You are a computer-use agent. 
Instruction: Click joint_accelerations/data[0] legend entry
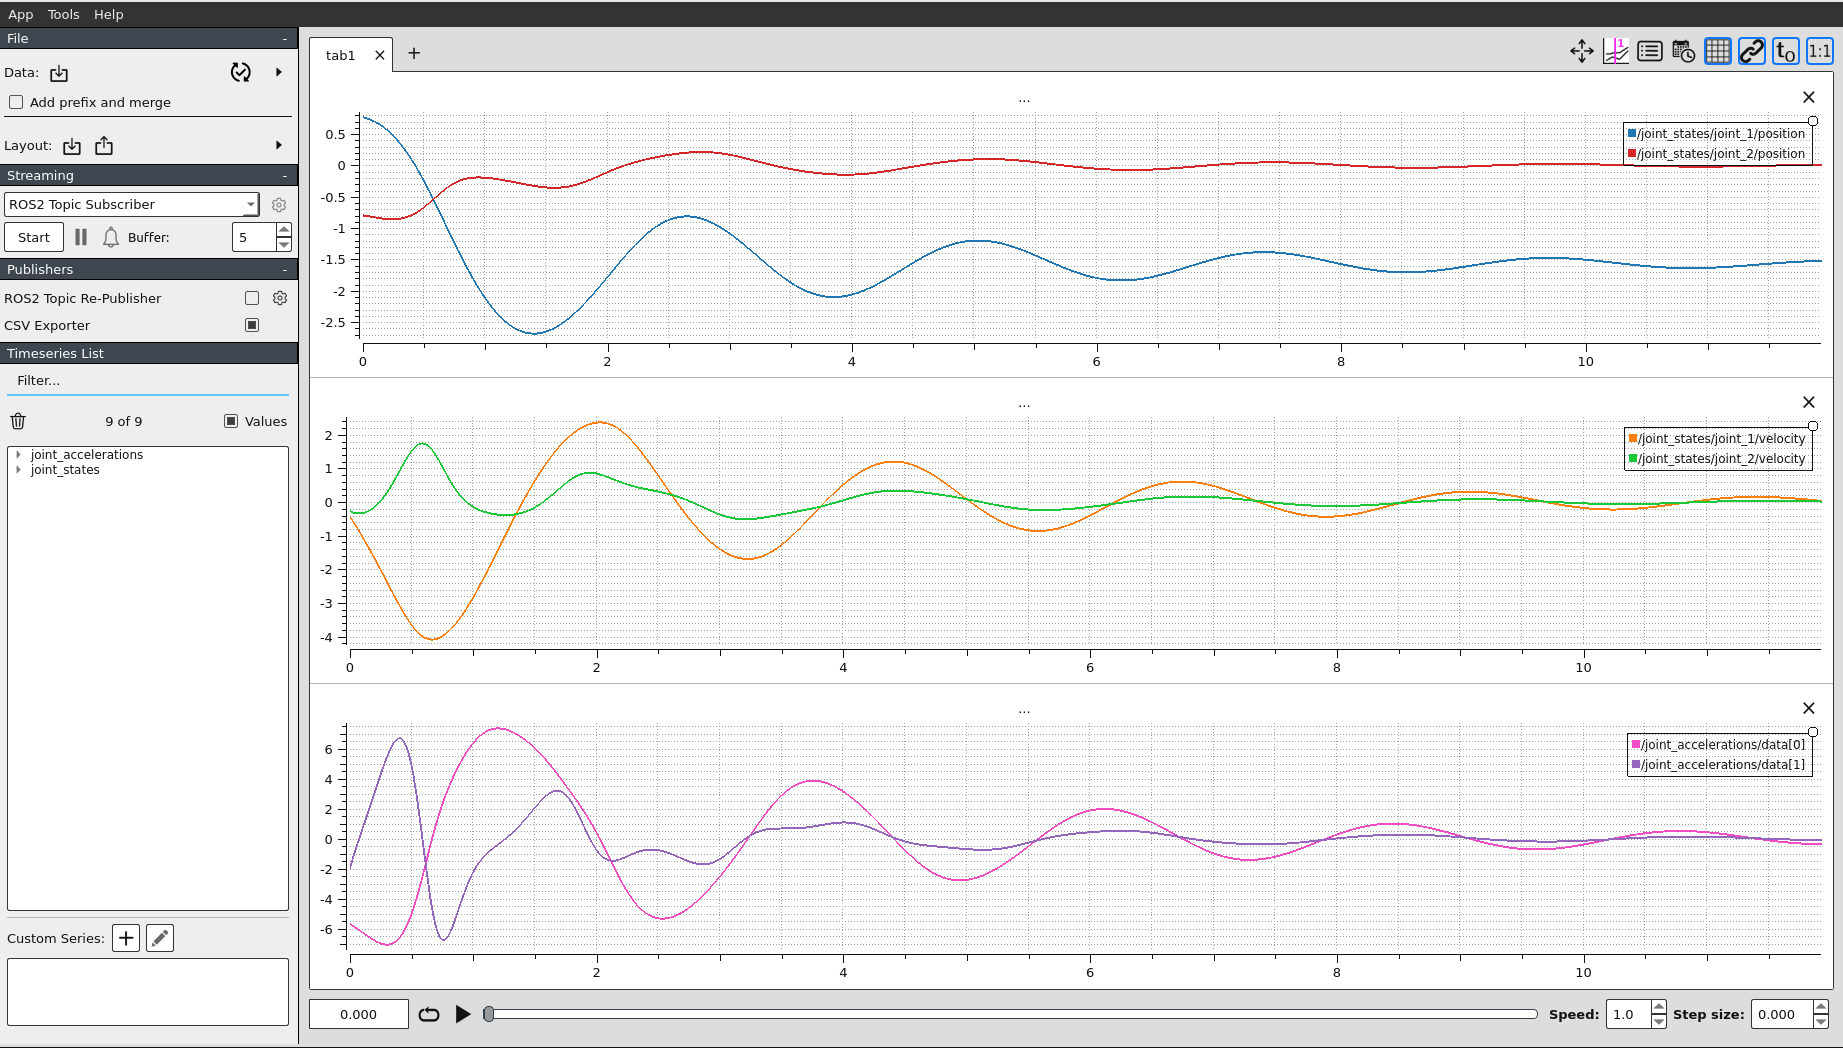[x=1719, y=744]
